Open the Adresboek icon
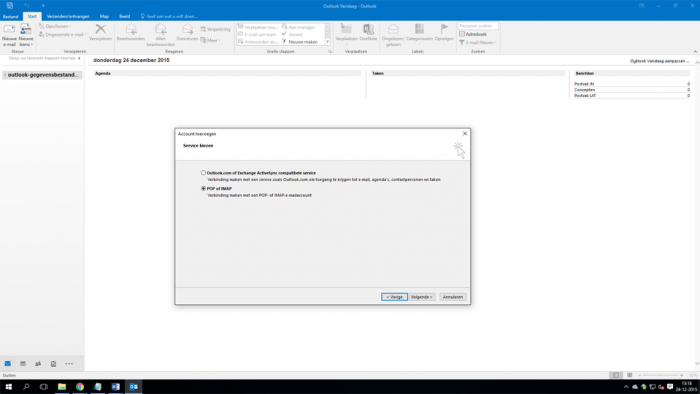700x394 pixels. pos(462,34)
